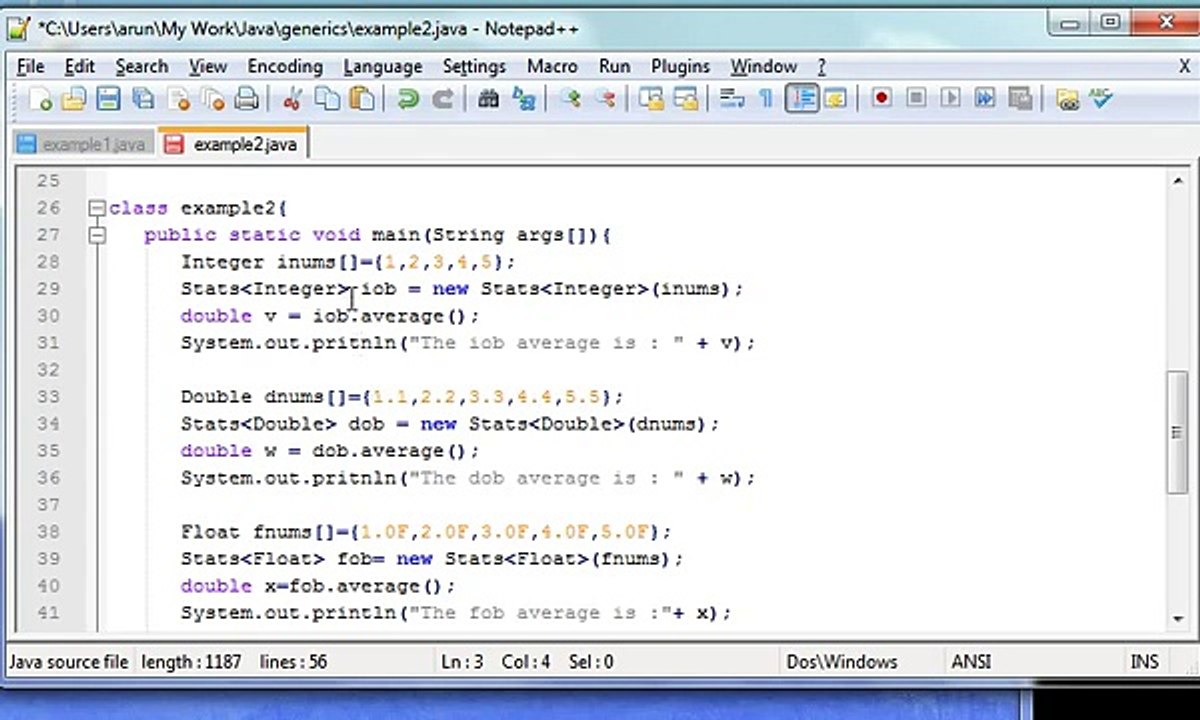Click the Copy icon in toolbar
Screen dimensions: 1200x720
[327, 99]
